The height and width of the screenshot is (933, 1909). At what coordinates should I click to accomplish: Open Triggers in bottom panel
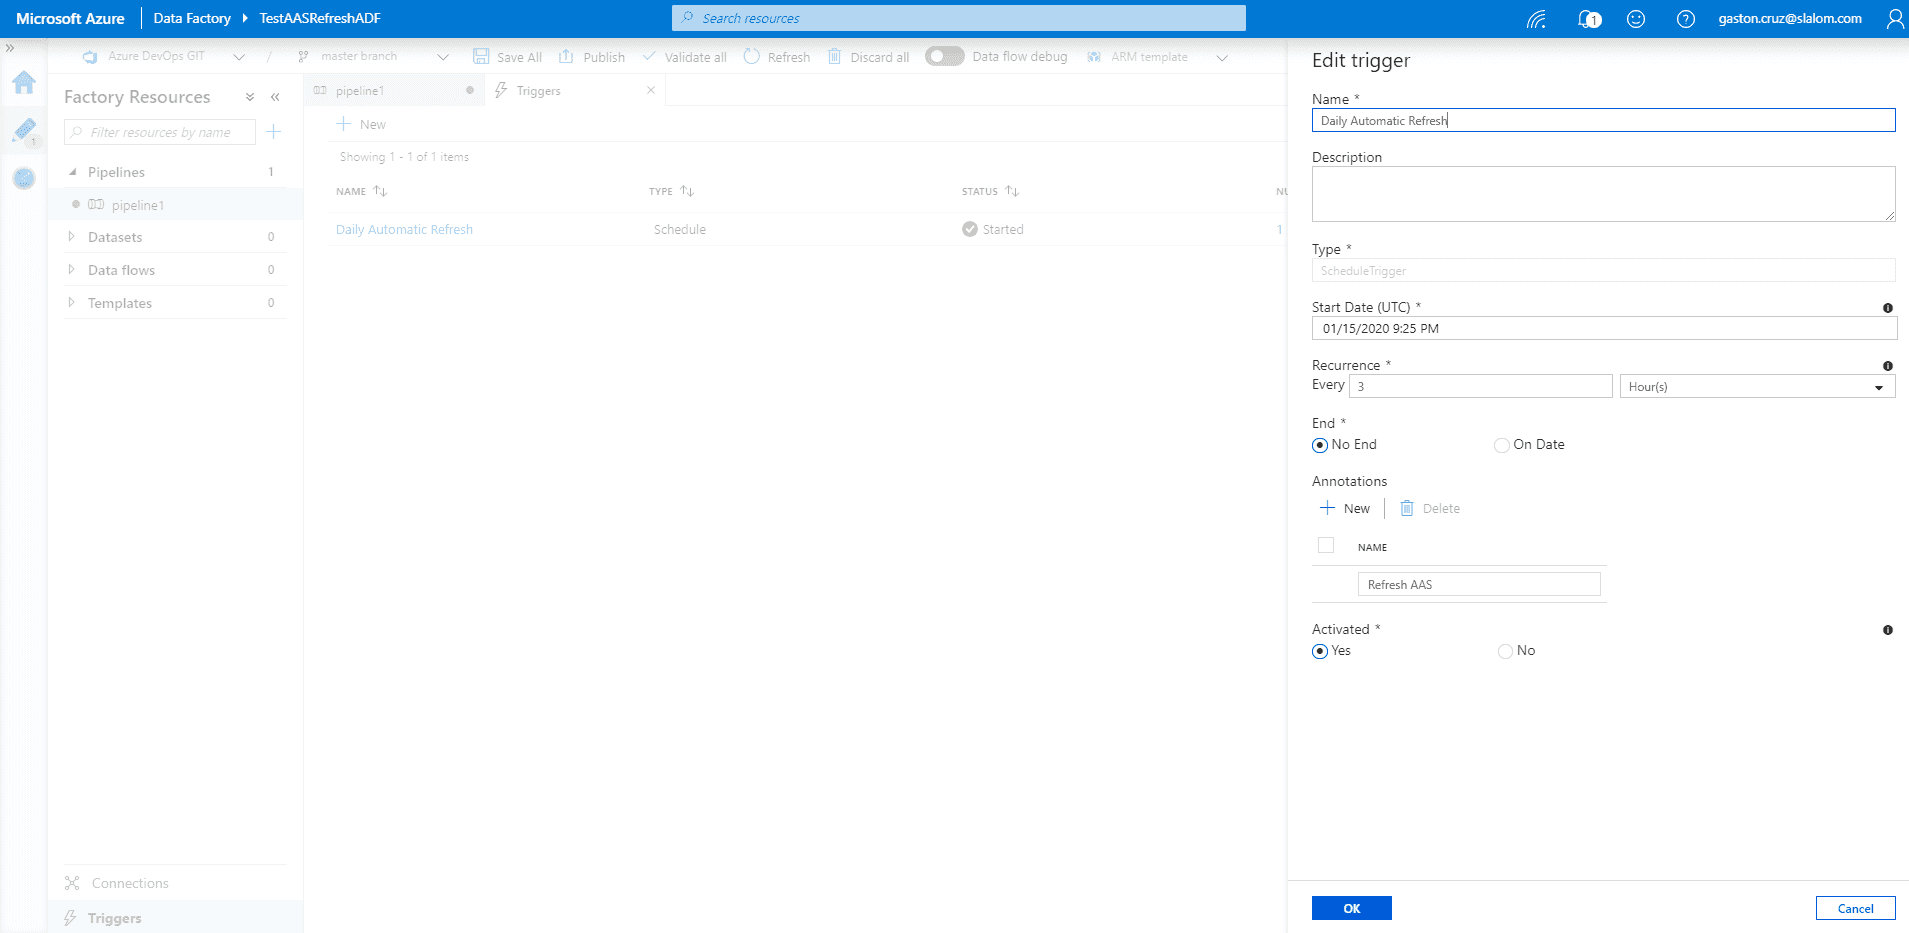tap(115, 918)
